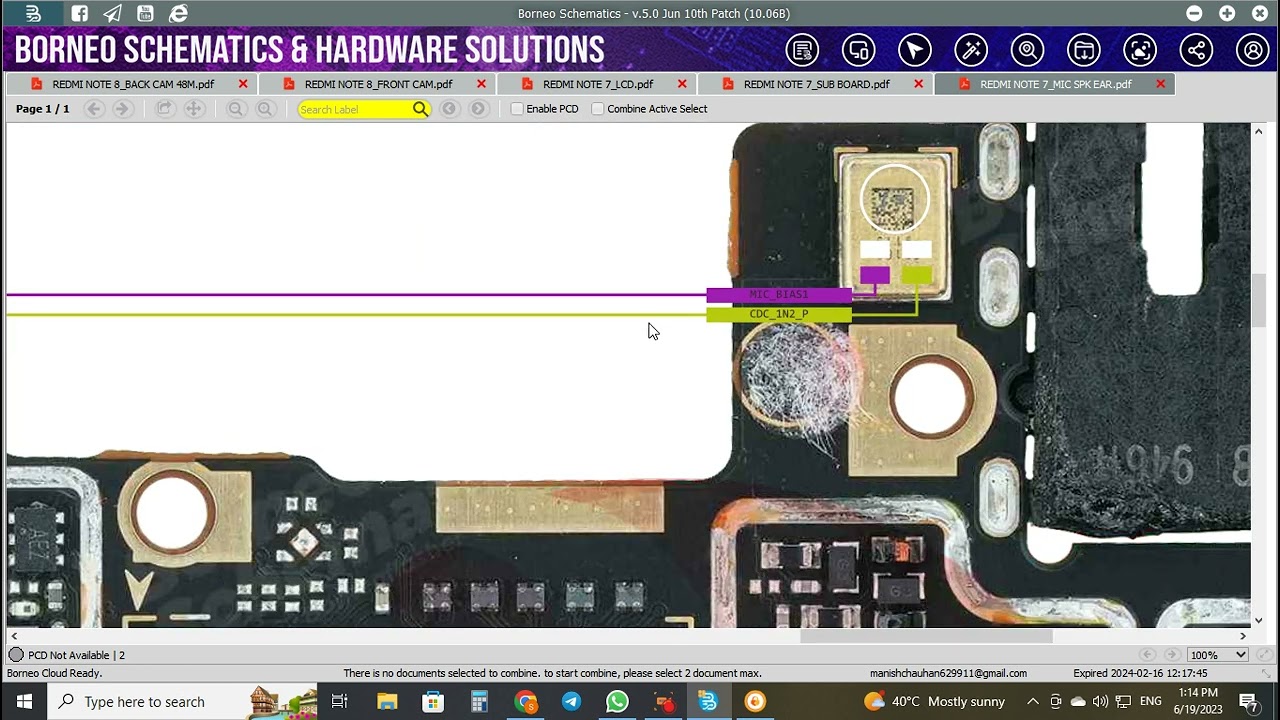Click the download folder header icon
Screen dimensions: 1280x720
coord(1083,50)
